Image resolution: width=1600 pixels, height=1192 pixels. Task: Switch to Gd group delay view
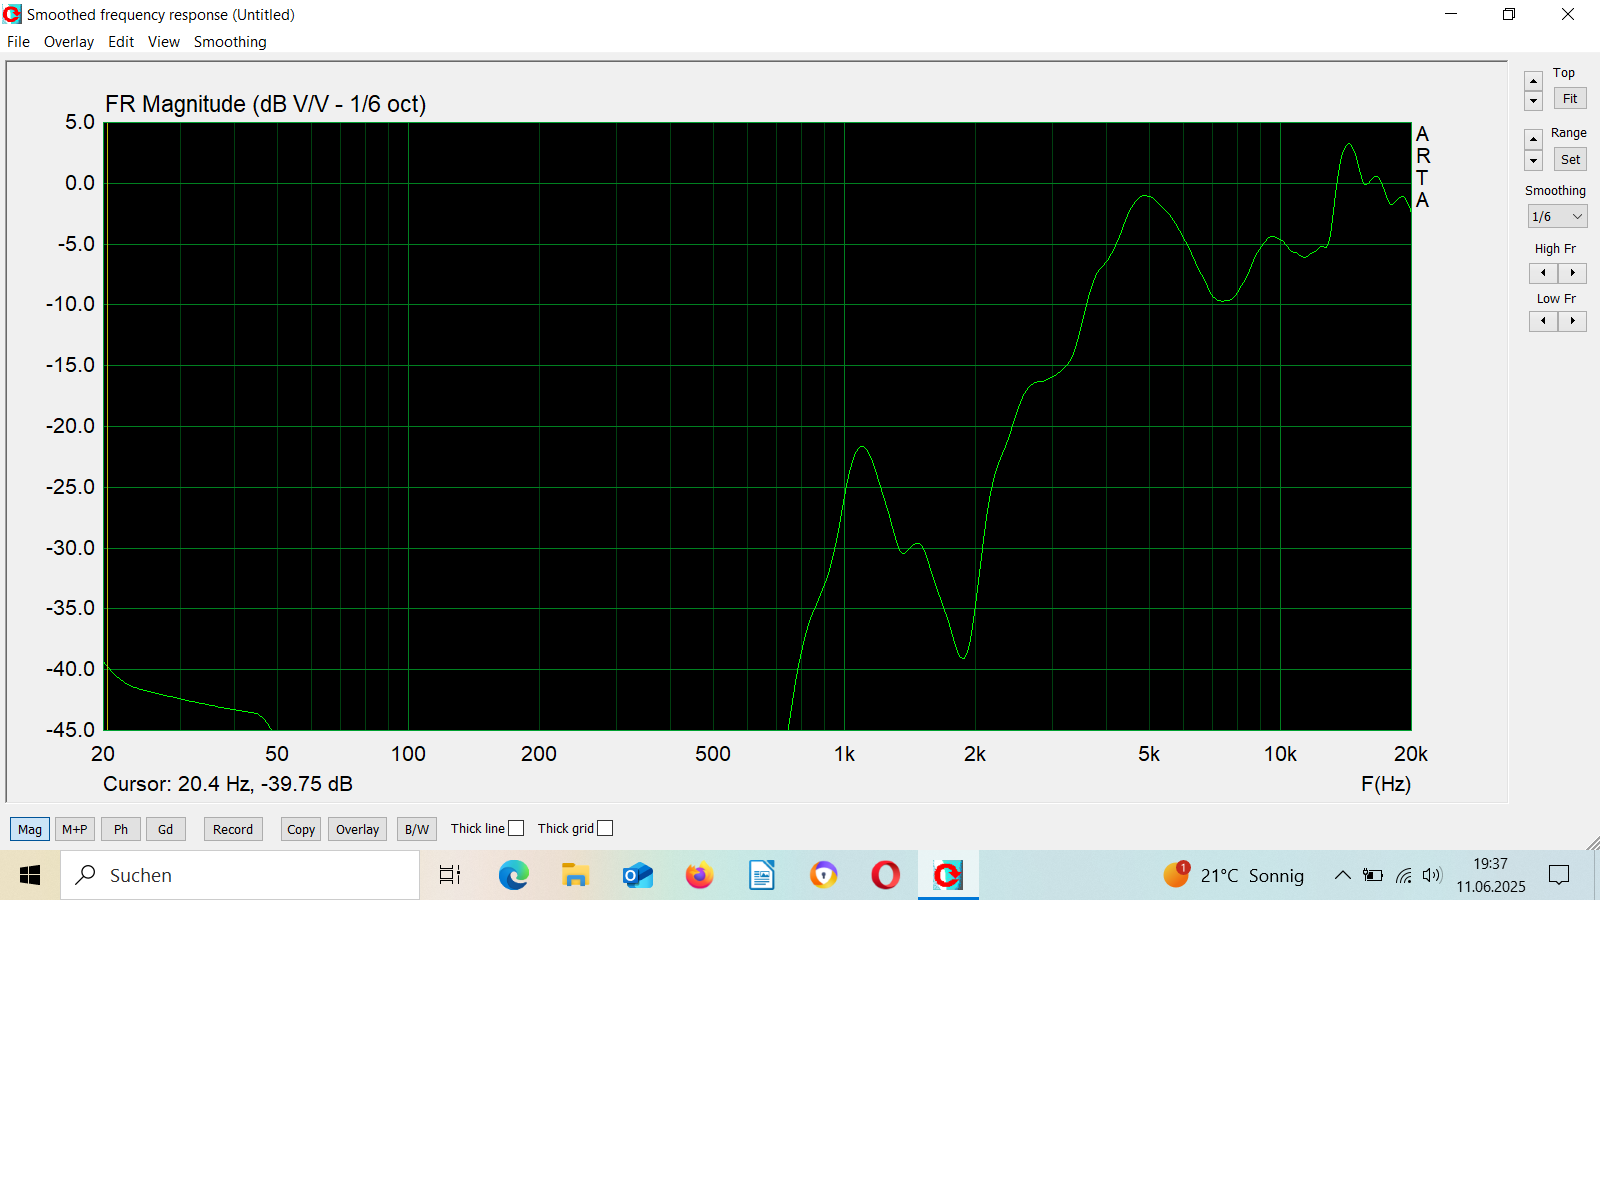coord(166,829)
